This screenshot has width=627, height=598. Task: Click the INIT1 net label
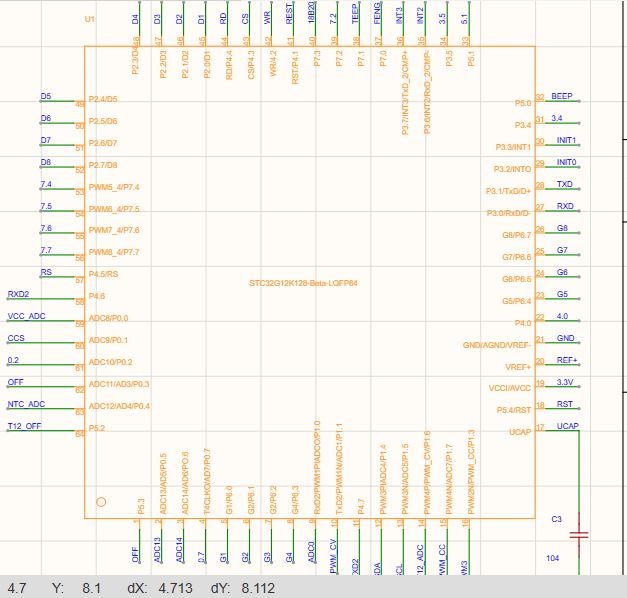pyautogui.click(x=566, y=140)
